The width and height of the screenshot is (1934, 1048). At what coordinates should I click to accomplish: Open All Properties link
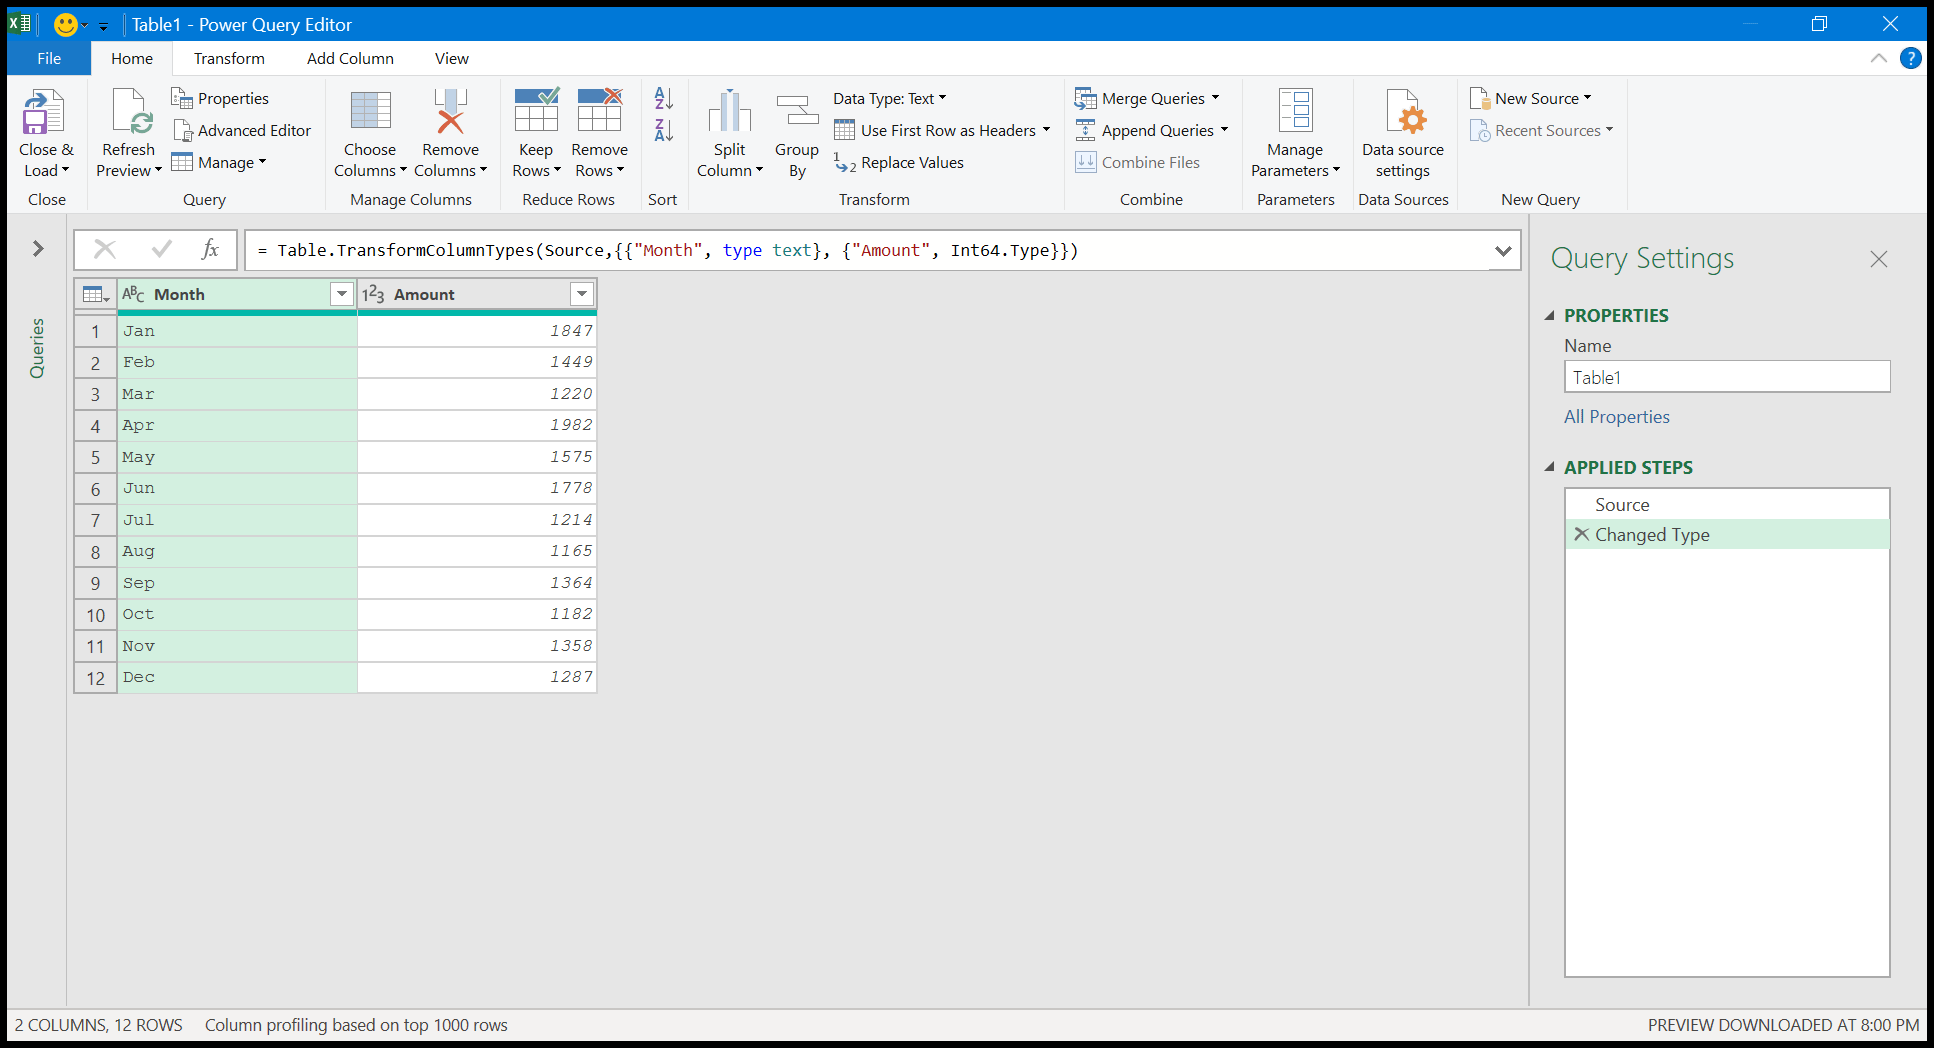coord(1616,417)
